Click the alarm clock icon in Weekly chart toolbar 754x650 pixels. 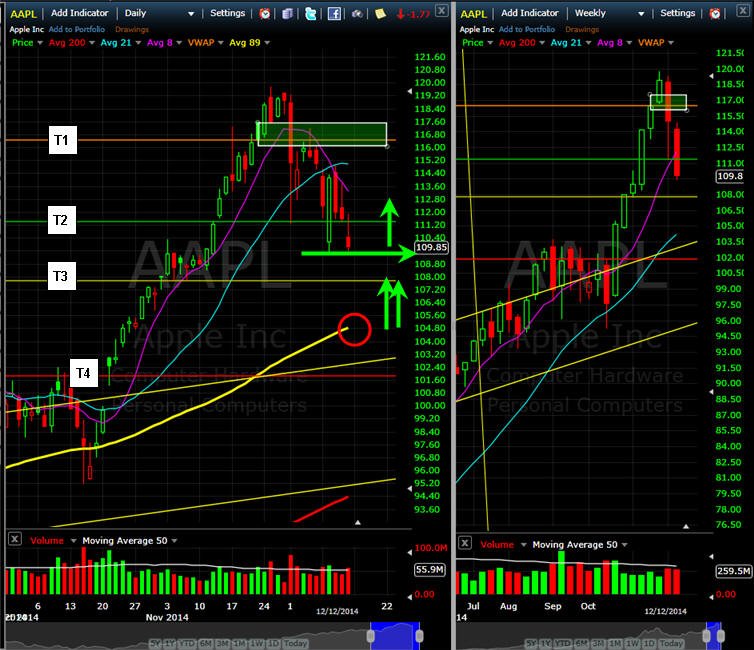(x=715, y=13)
